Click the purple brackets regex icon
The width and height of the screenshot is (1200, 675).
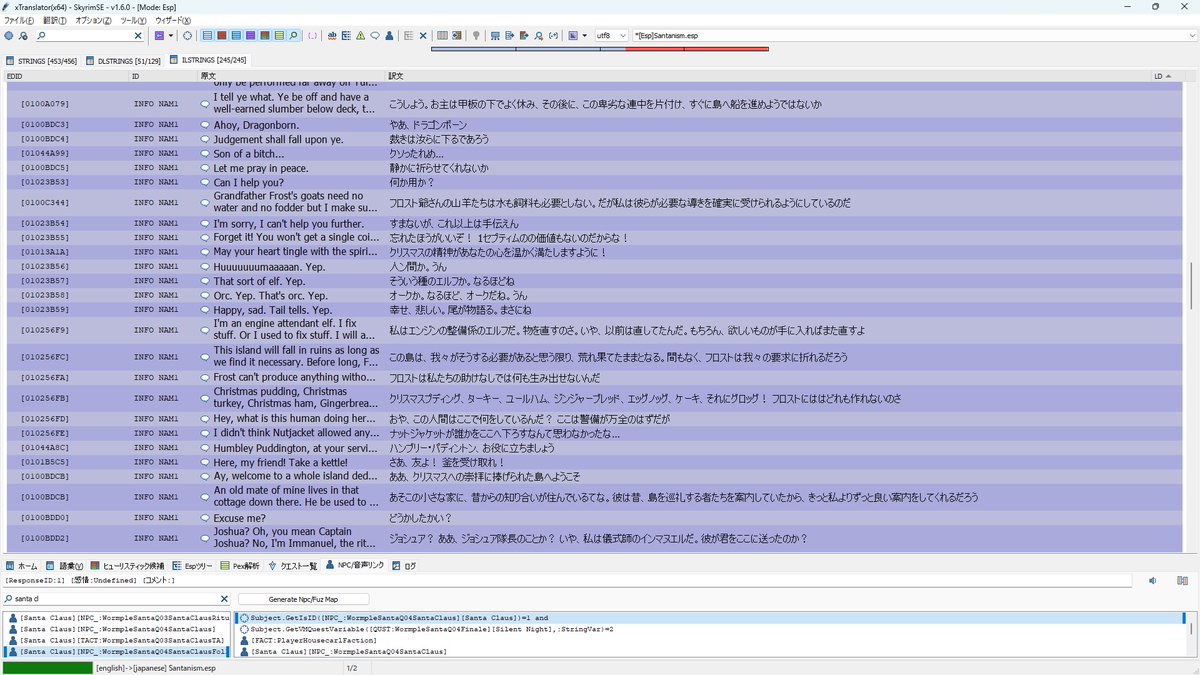tap(313, 35)
